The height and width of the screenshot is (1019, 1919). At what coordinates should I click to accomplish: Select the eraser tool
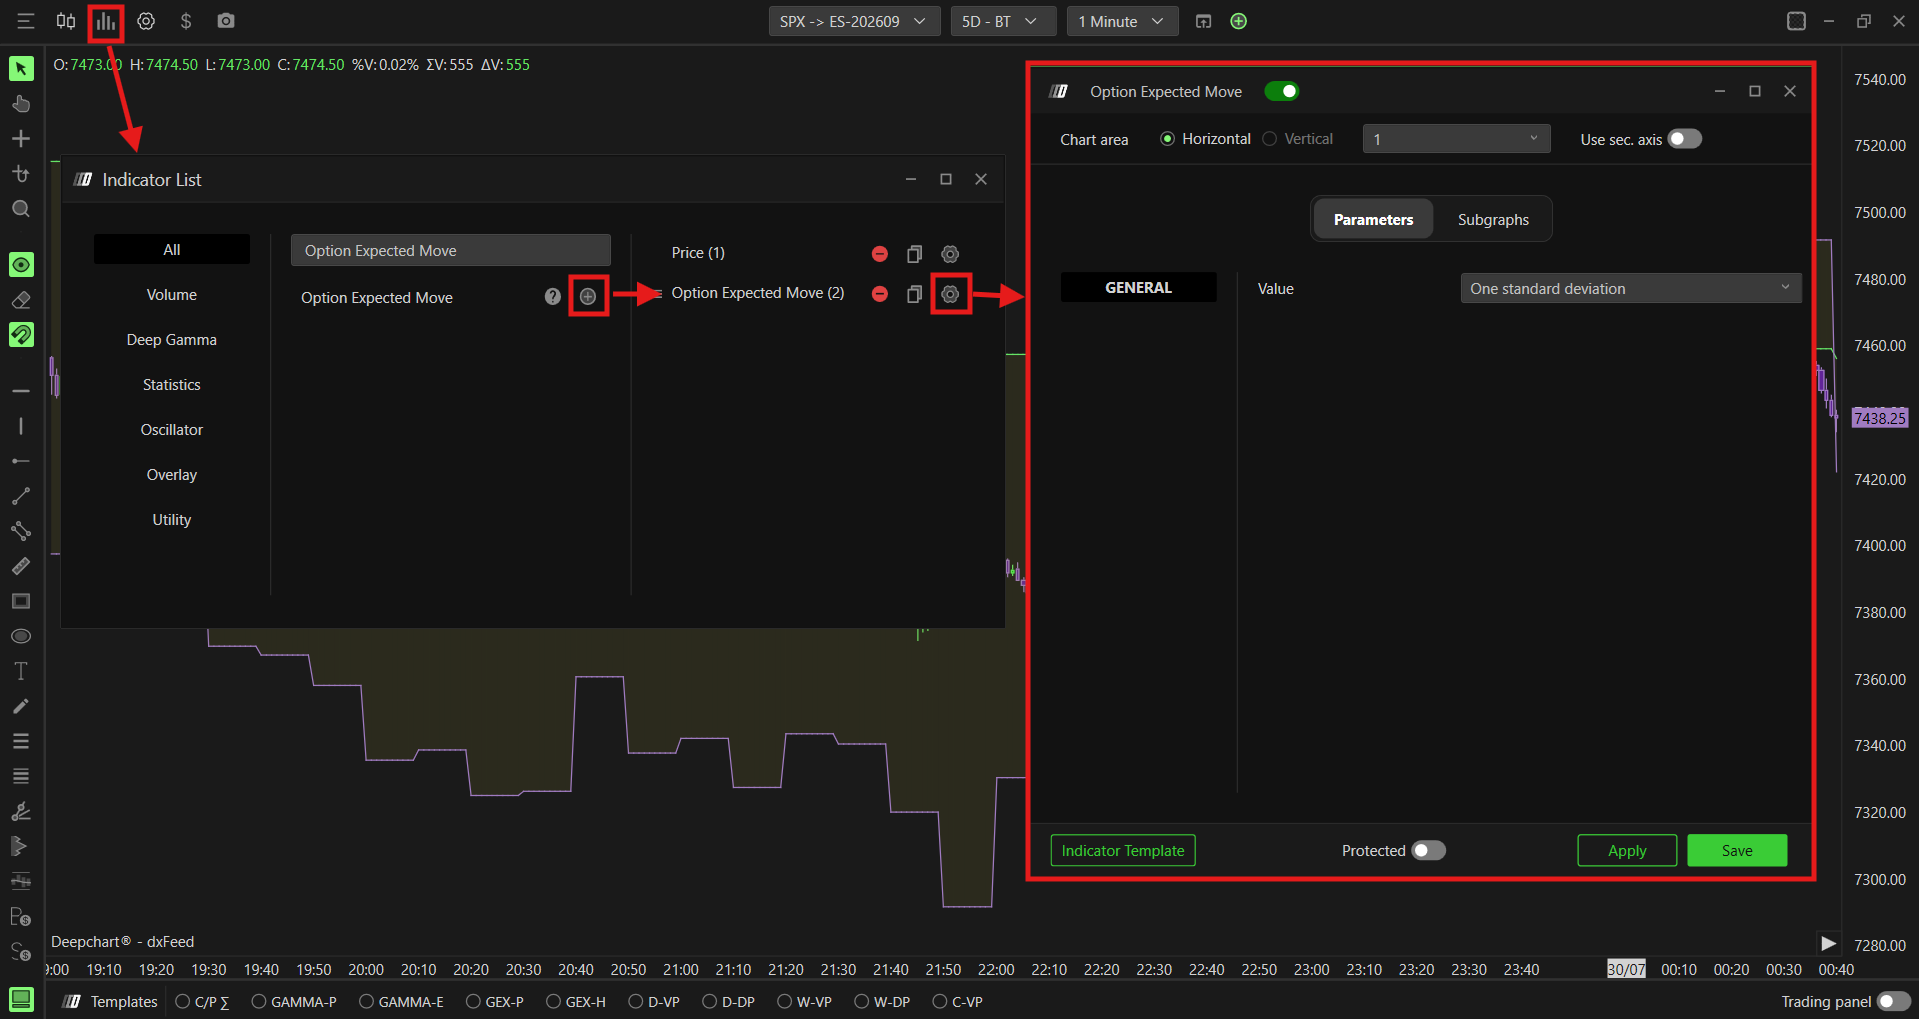pyautogui.click(x=21, y=300)
